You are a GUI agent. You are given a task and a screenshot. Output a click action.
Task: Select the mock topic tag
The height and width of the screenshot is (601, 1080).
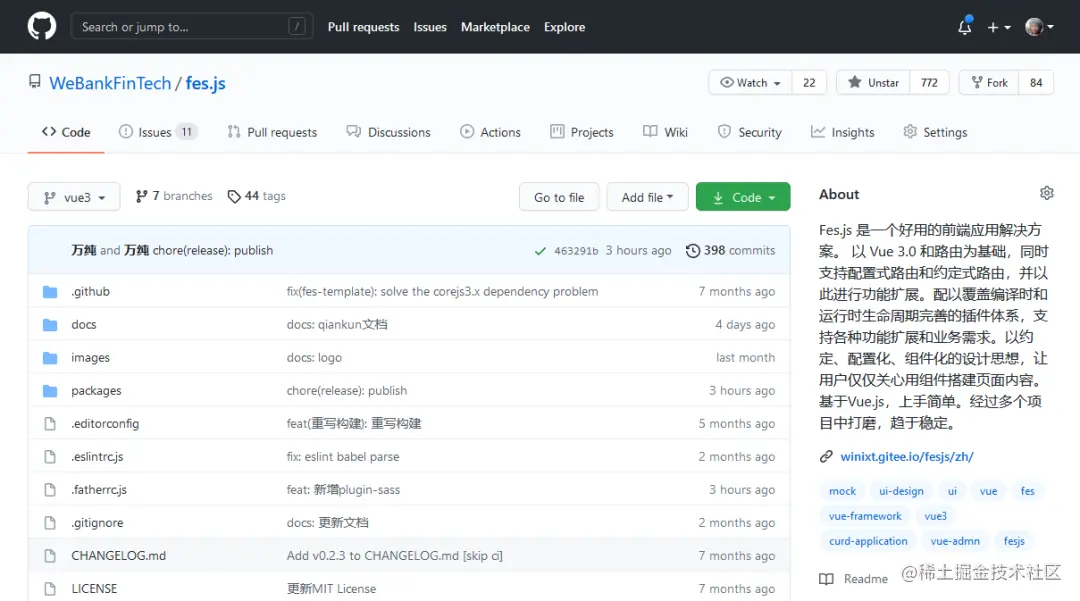pos(842,491)
